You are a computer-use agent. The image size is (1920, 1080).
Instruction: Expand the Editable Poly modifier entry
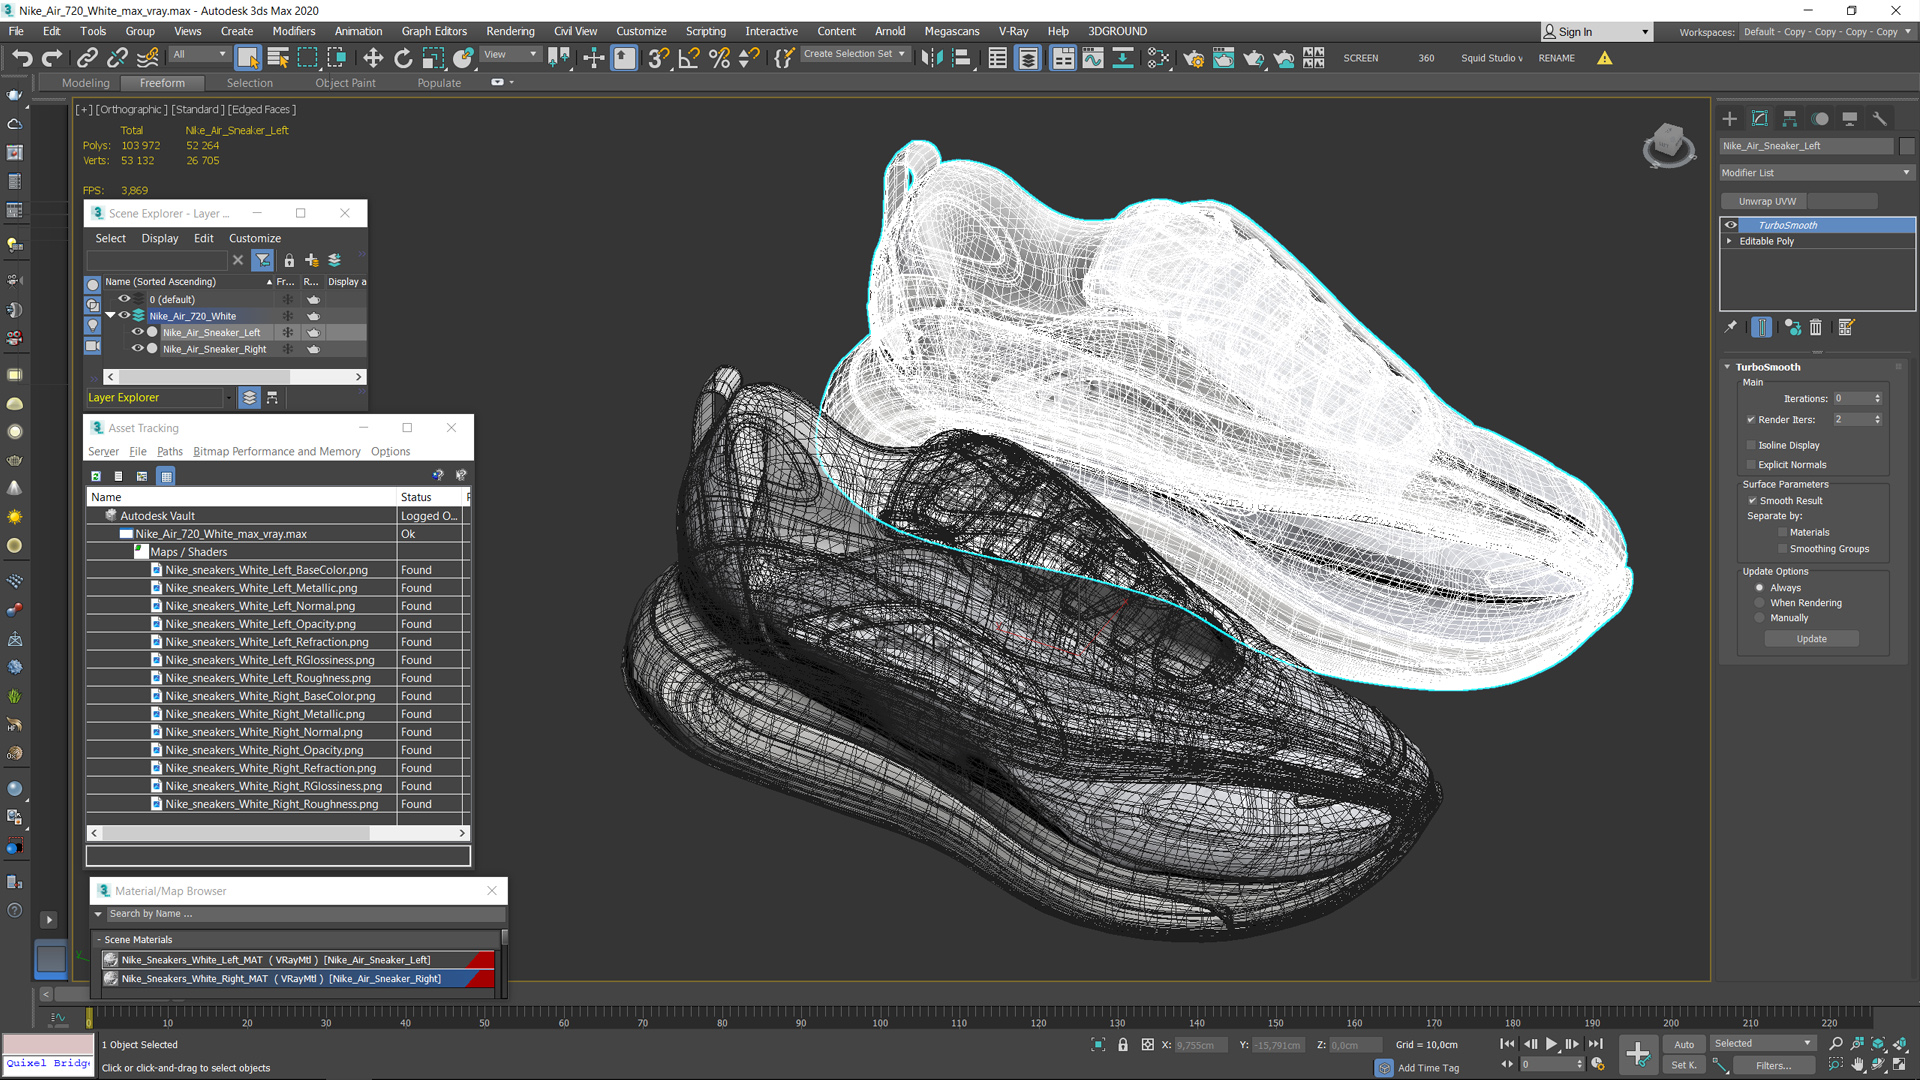click(x=1729, y=241)
